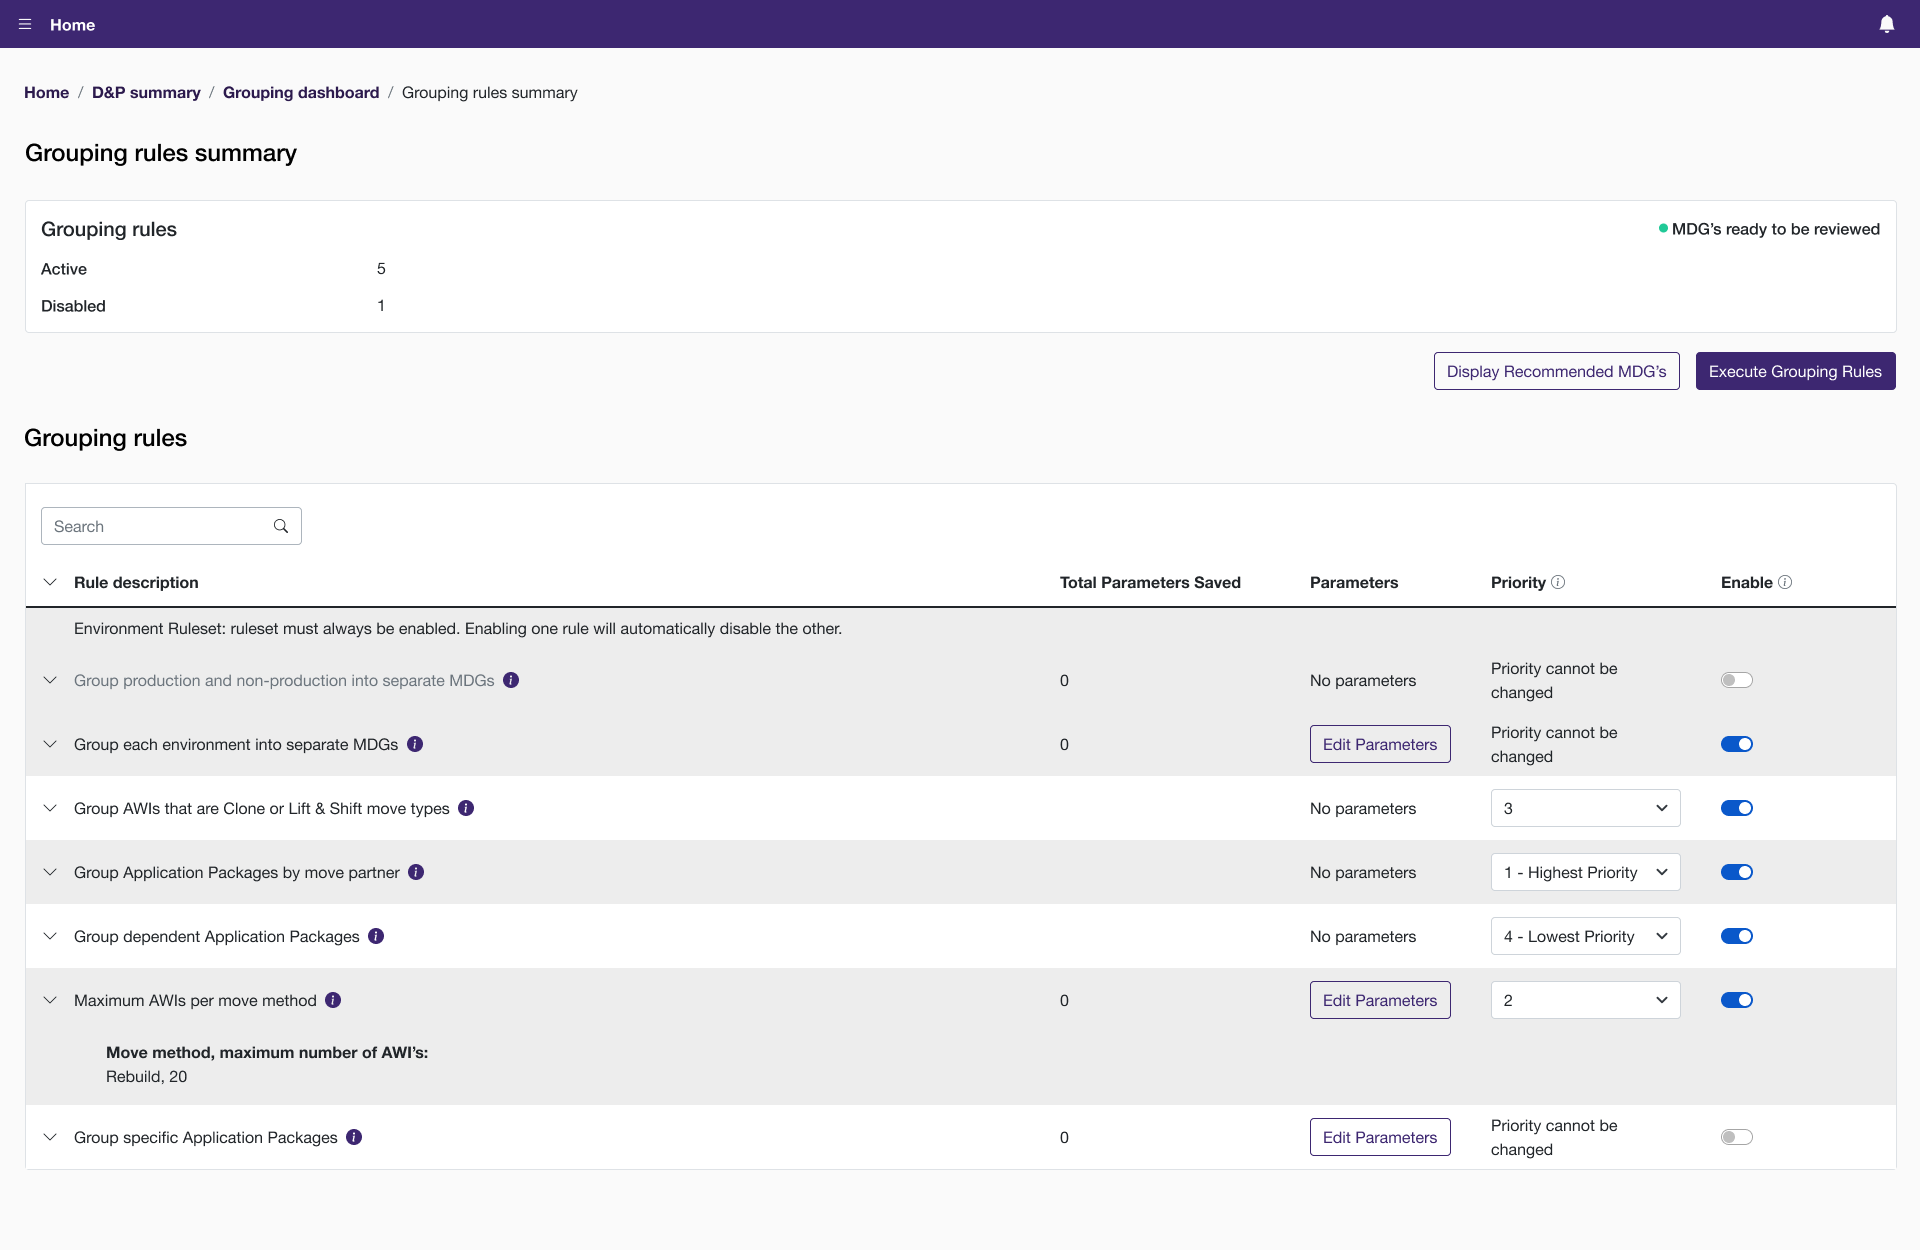Open priority dropdown showing 1 - Highest Priority
The image size is (1920, 1250).
(1585, 872)
